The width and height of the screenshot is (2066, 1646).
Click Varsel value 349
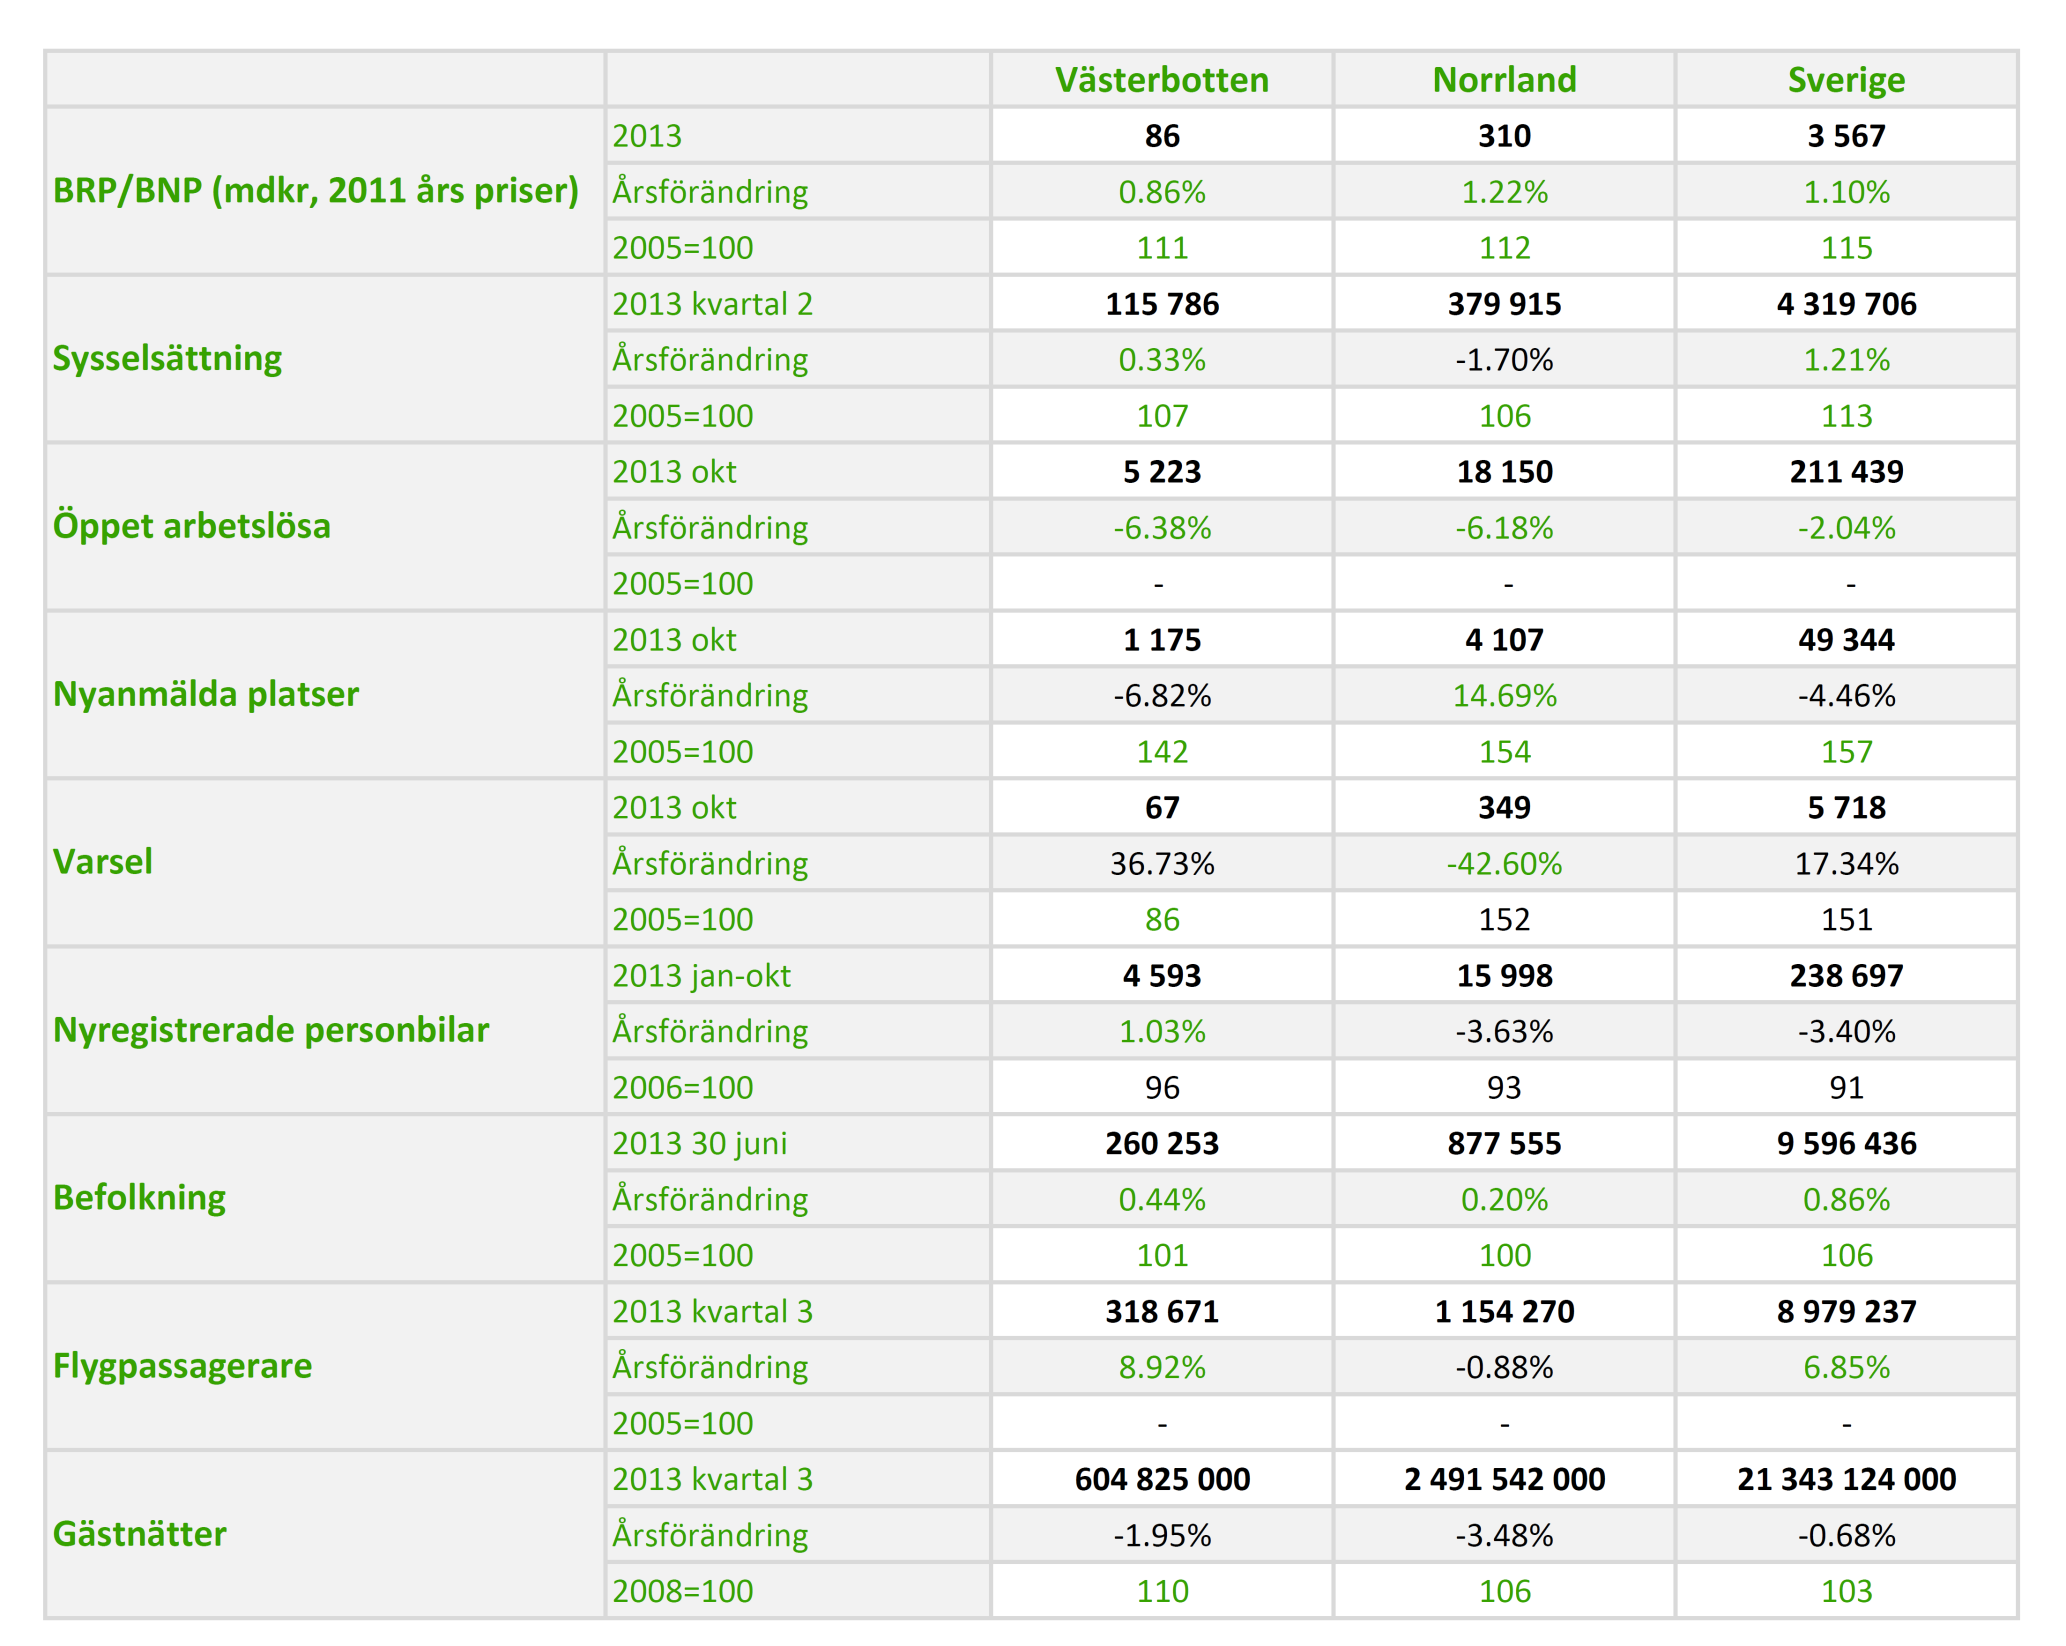click(1504, 808)
